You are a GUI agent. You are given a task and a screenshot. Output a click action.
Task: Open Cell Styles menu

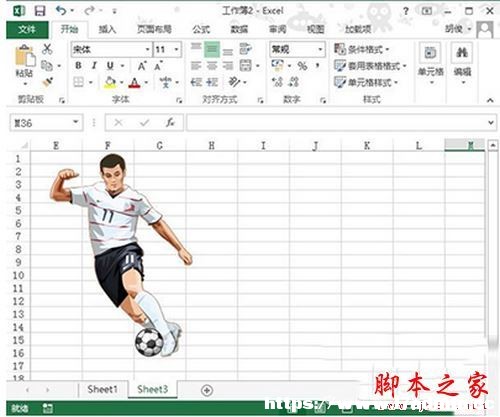[x=366, y=82]
